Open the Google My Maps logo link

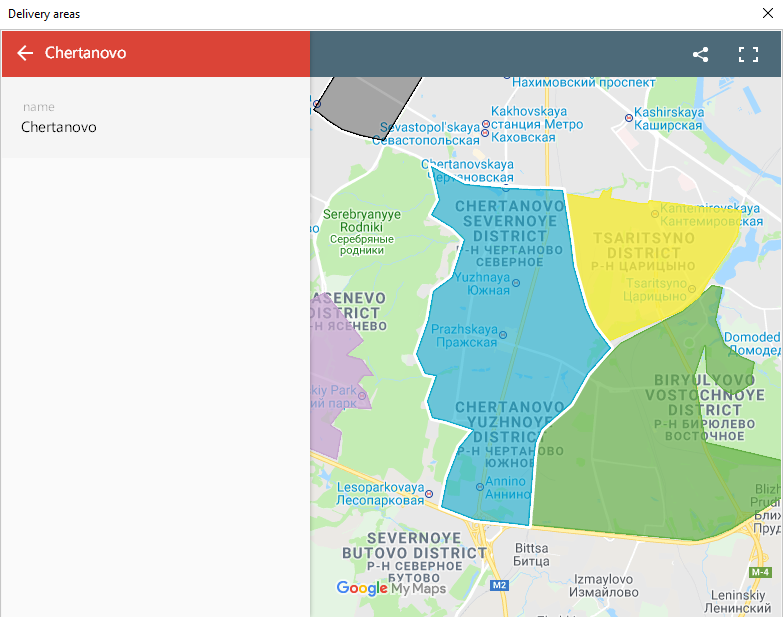click(x=390, y=589)
